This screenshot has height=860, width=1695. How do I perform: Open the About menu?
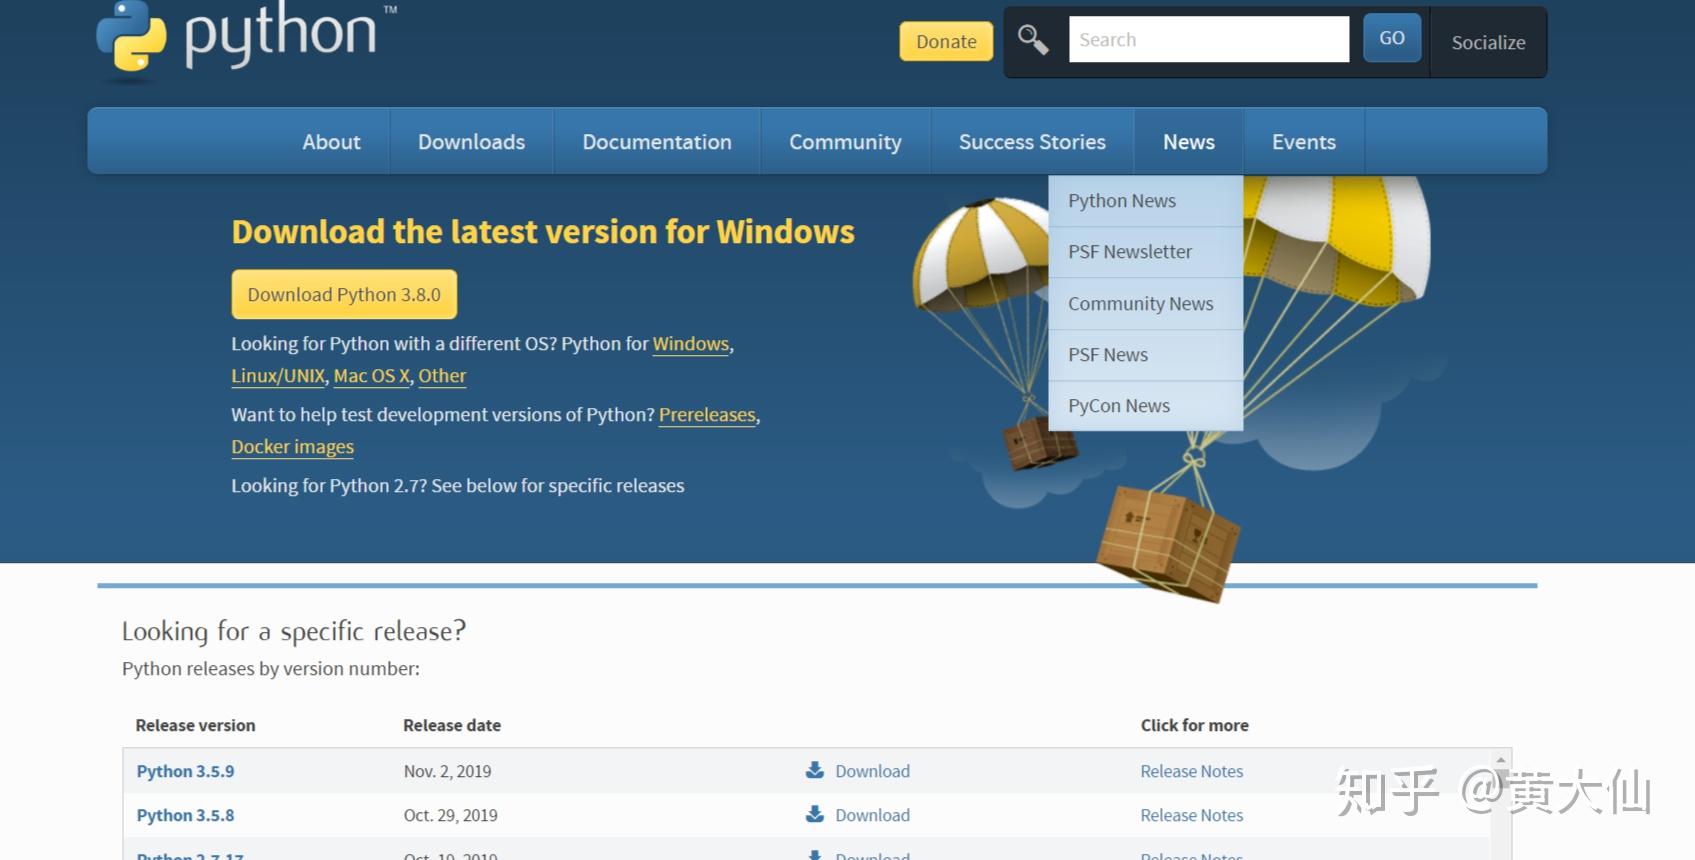pos(331,142)
